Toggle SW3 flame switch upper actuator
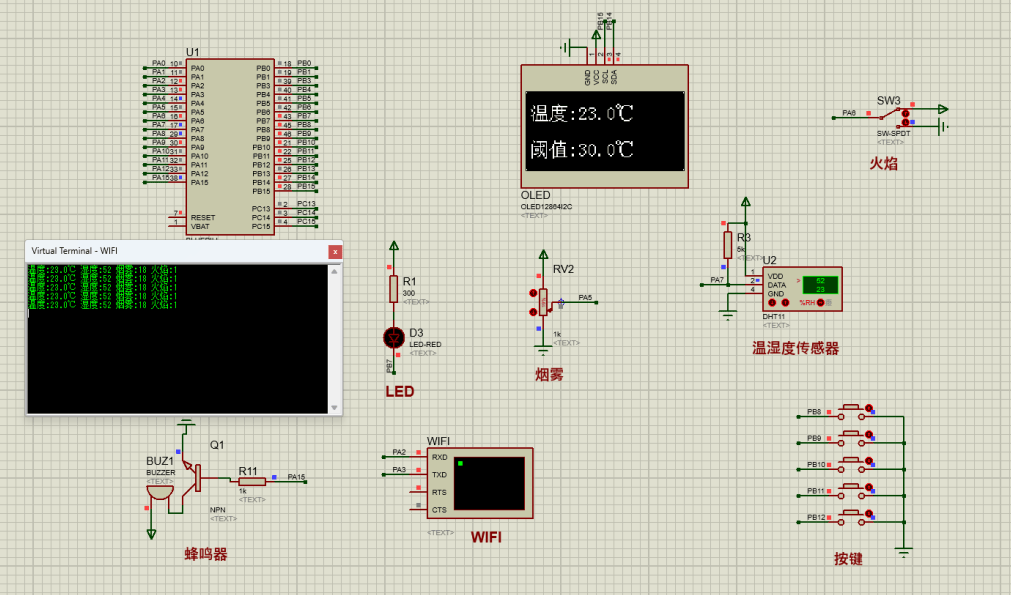1011x595 pixels. click(906, 114)
